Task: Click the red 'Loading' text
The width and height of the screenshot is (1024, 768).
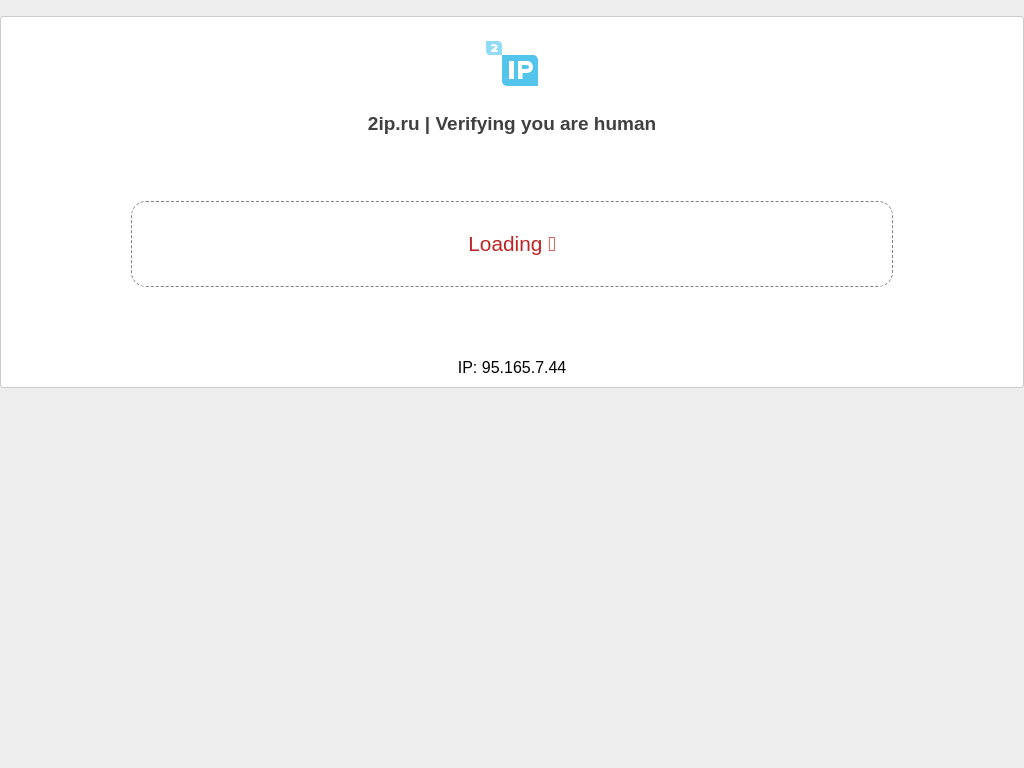Action: pyautogui.click(x=505, y=244)
